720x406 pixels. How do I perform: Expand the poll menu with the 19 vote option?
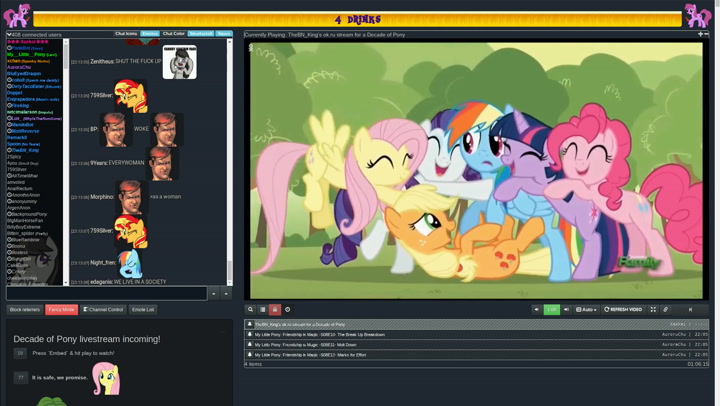click(20, 353)
